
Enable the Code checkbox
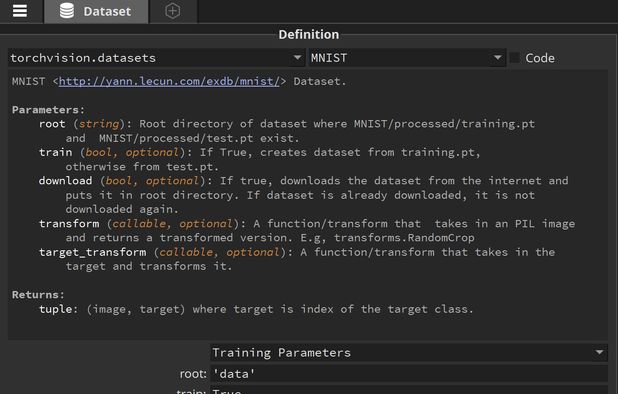tap(514, 58)
